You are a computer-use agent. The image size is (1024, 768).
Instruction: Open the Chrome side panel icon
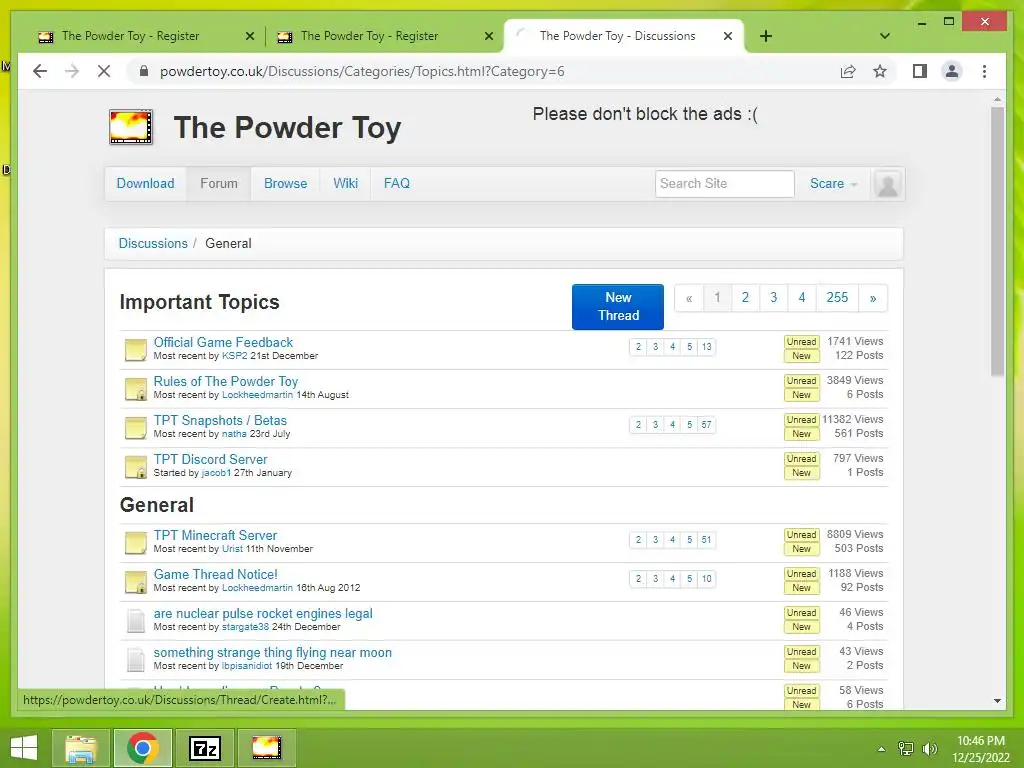coord(920,71)
